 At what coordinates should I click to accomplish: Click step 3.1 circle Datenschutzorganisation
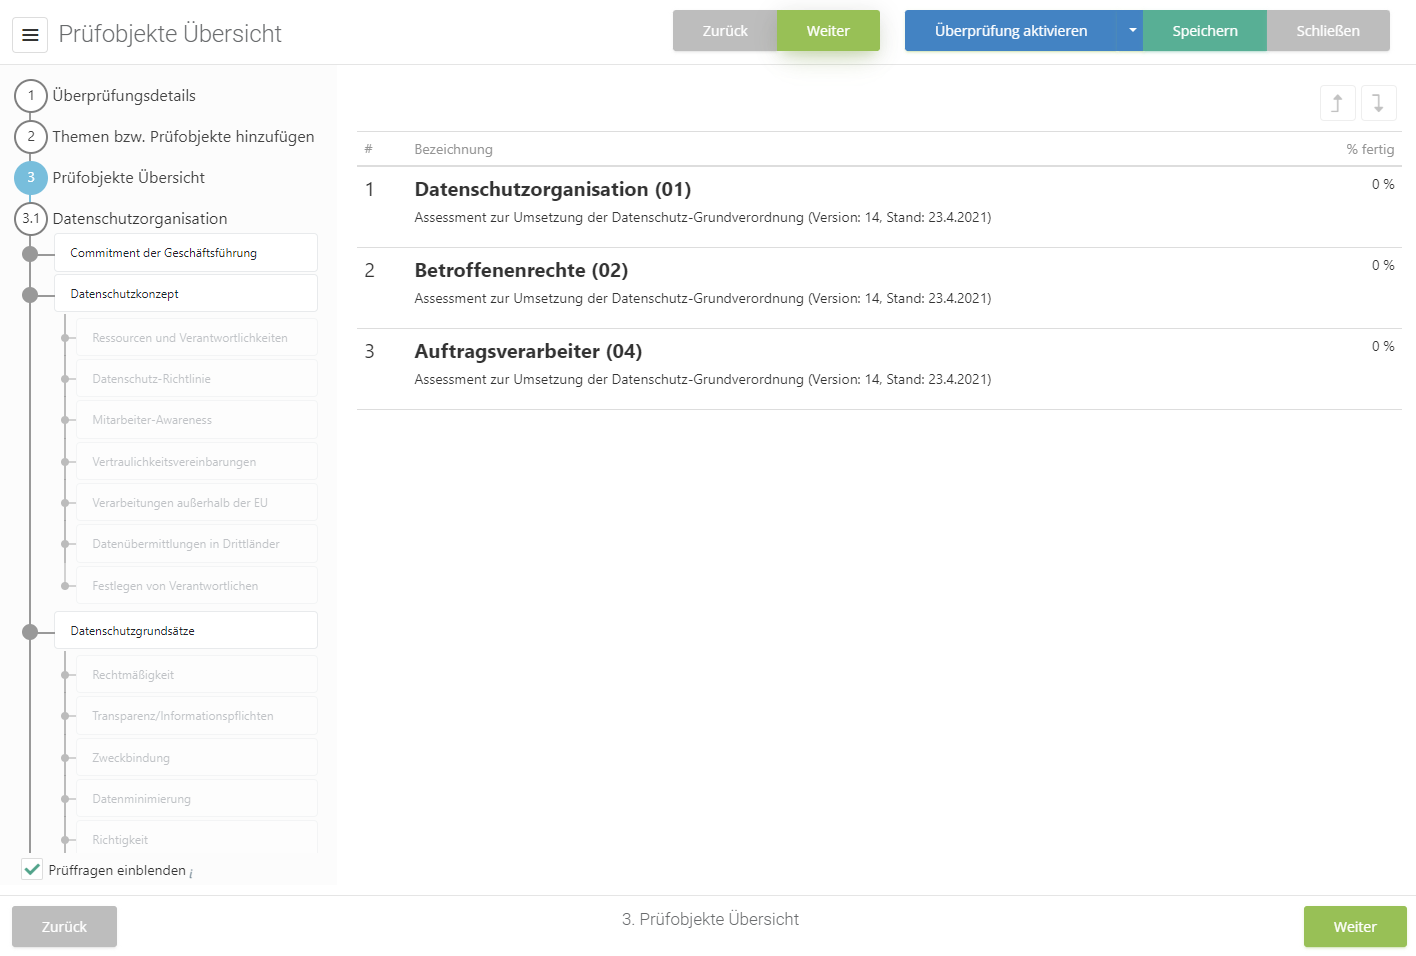[31, 219]
